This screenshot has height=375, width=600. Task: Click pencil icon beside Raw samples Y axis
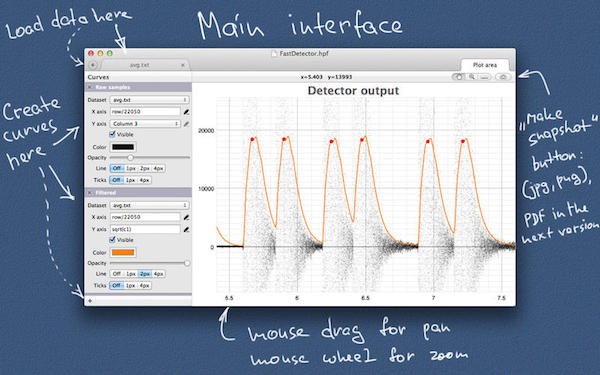point(186,124)
